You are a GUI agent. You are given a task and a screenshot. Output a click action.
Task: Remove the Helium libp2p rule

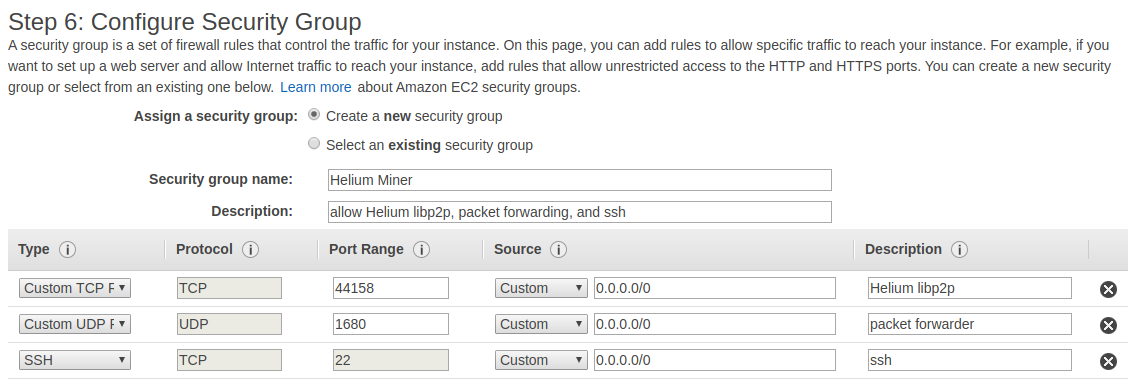pyautogui.click(x=1108, y=289)
